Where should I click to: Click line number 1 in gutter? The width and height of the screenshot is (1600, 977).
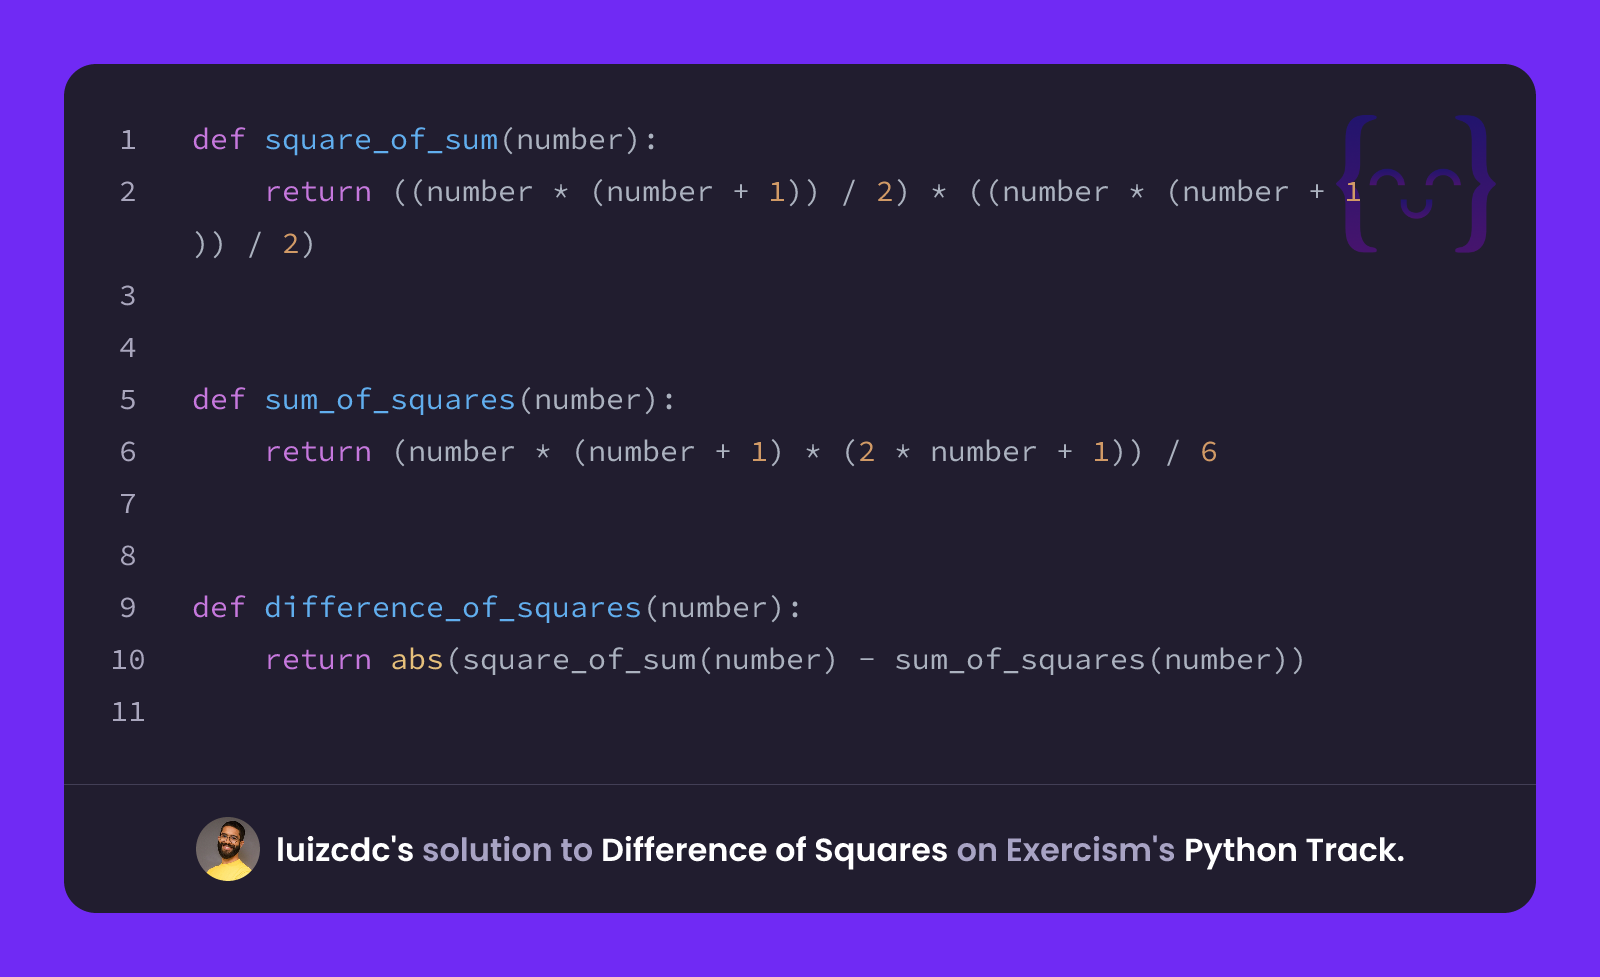[x=128, y=140]
